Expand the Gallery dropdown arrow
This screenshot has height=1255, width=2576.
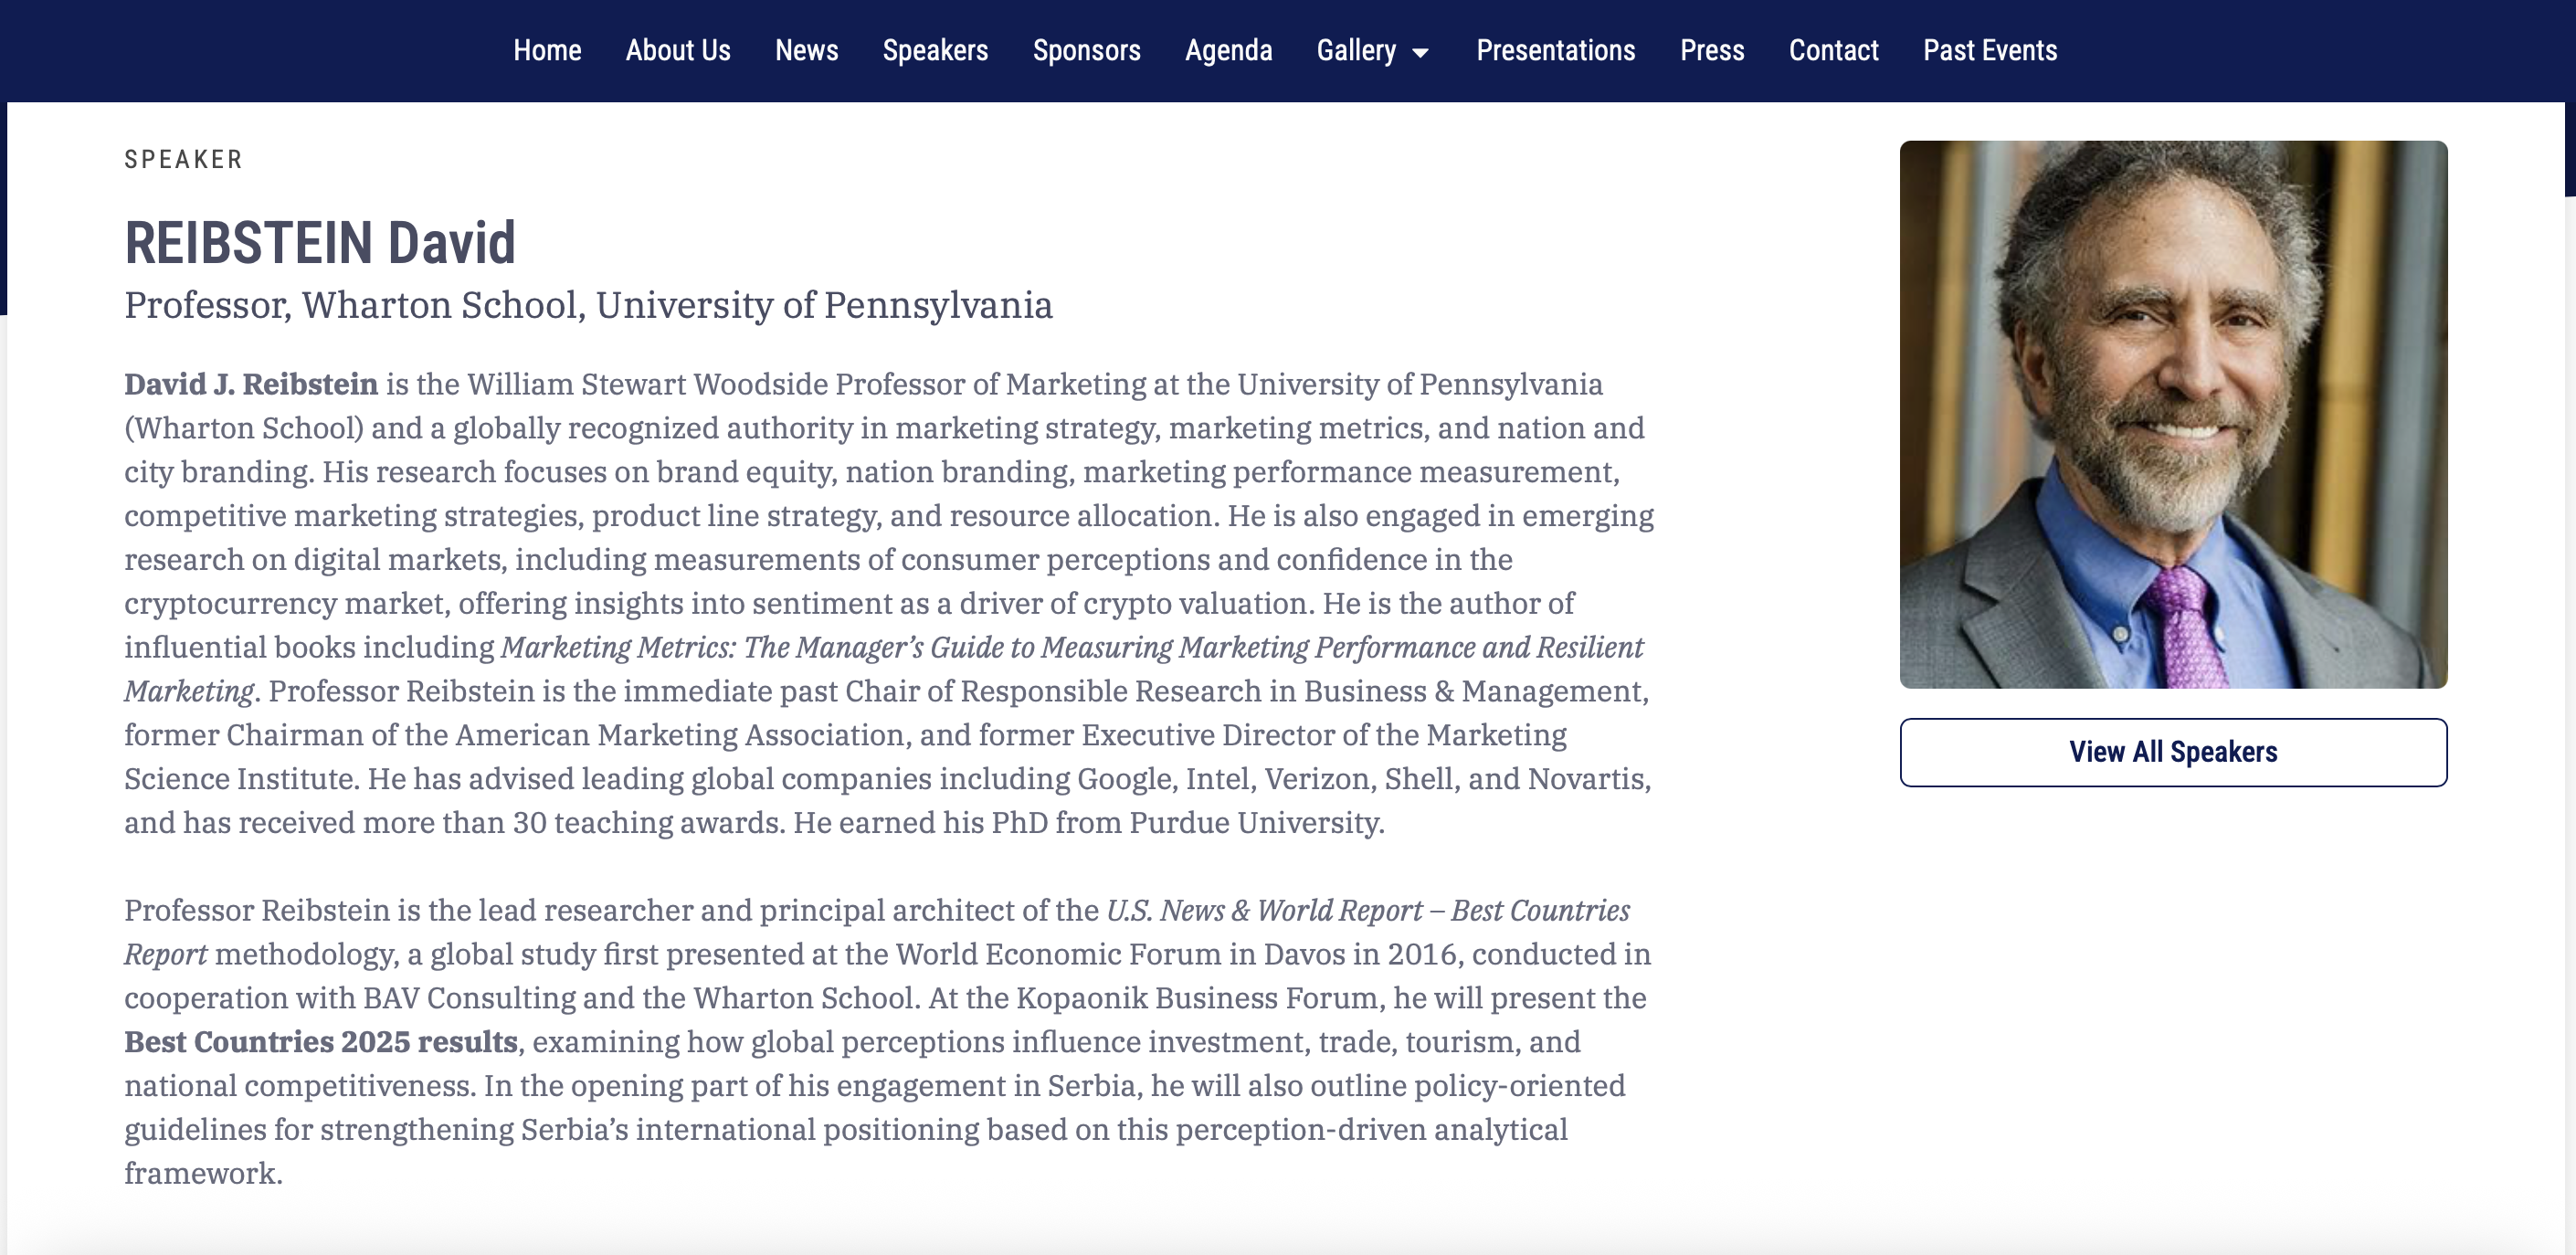pyautogui.click(x=1420, y=52)
